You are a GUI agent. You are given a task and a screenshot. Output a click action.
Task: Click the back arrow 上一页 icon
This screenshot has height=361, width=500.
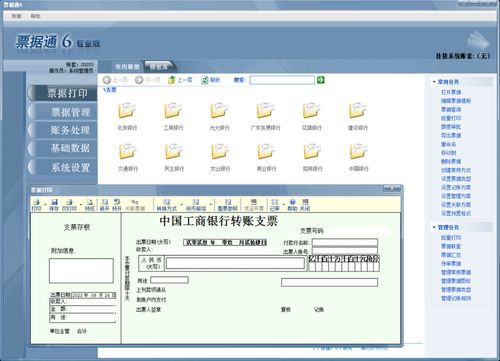click(x=106, y=80)
